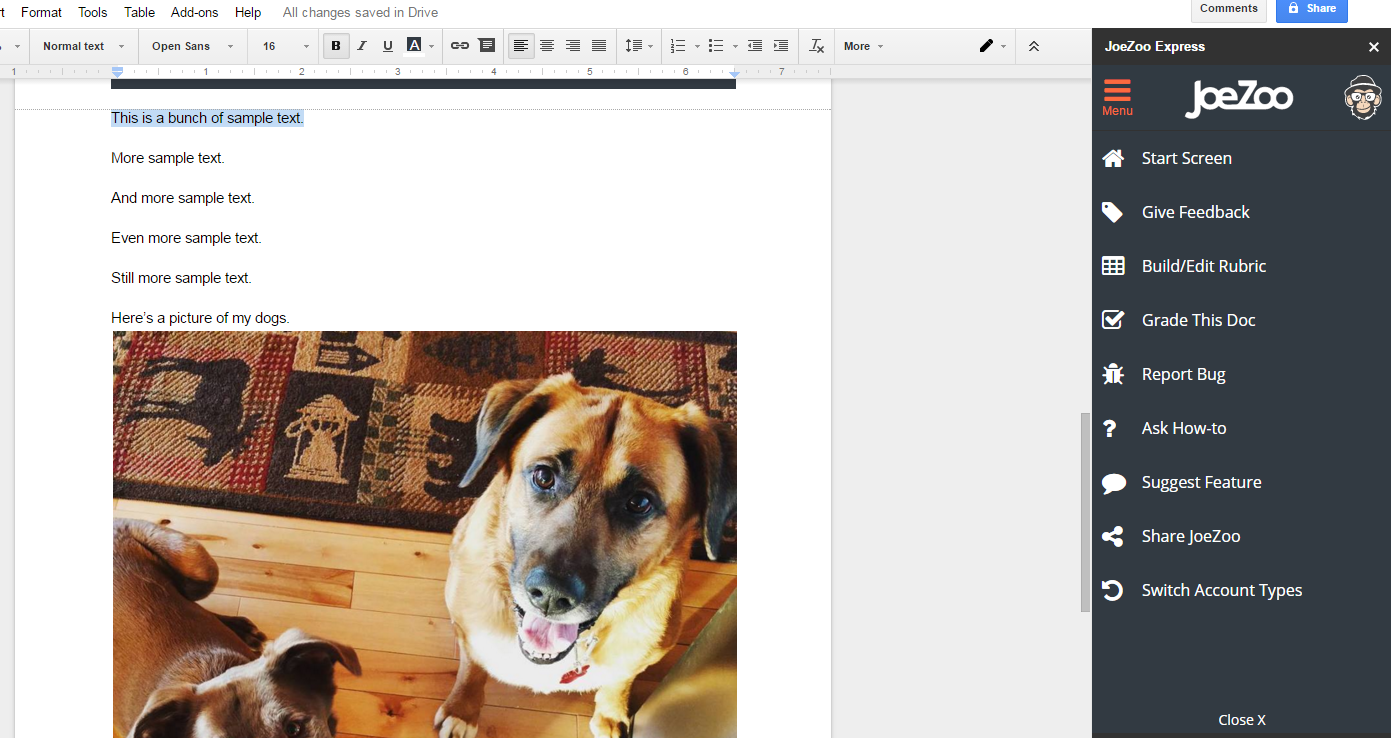Click the vertical document scrollbar

(1085, 512)
